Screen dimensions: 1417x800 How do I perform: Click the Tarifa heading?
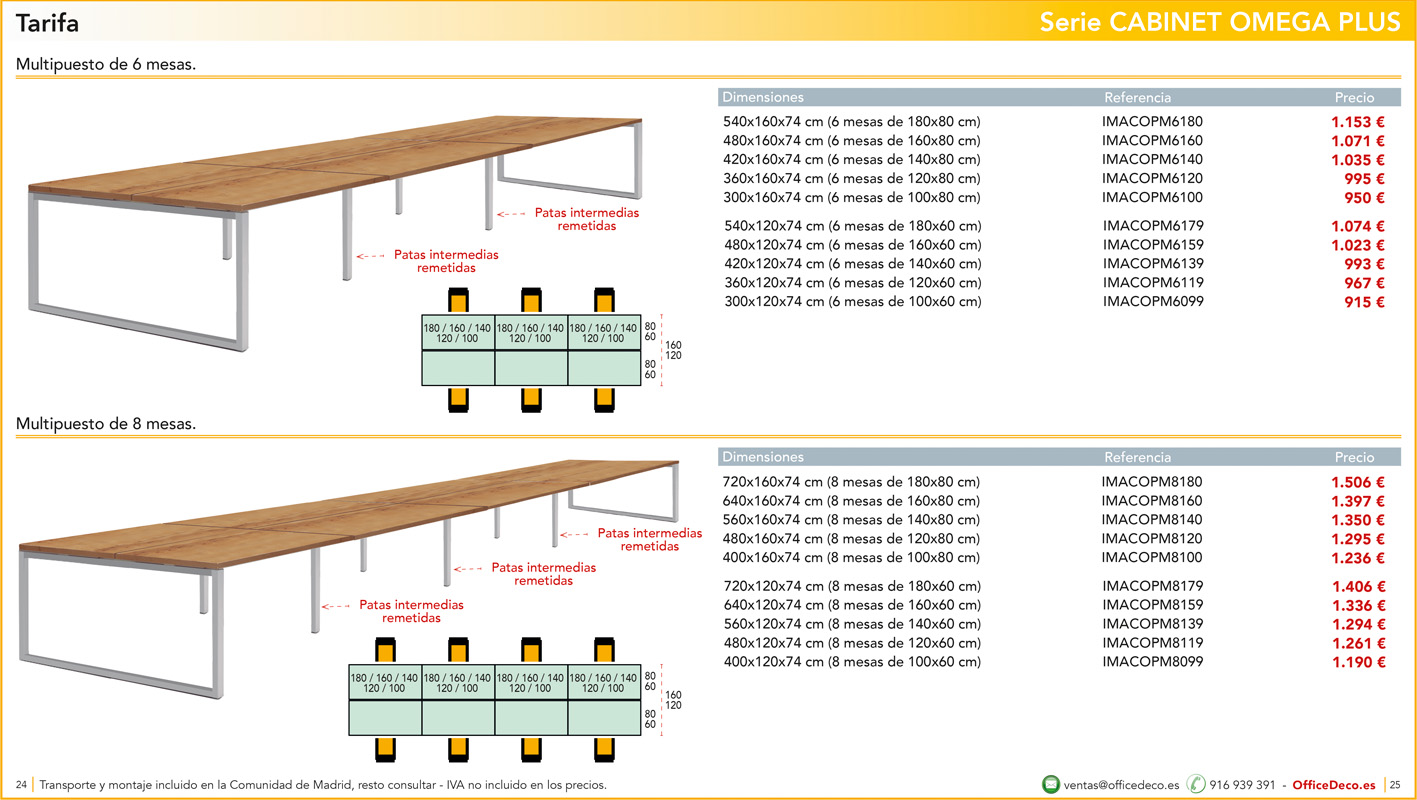[47, 22]
